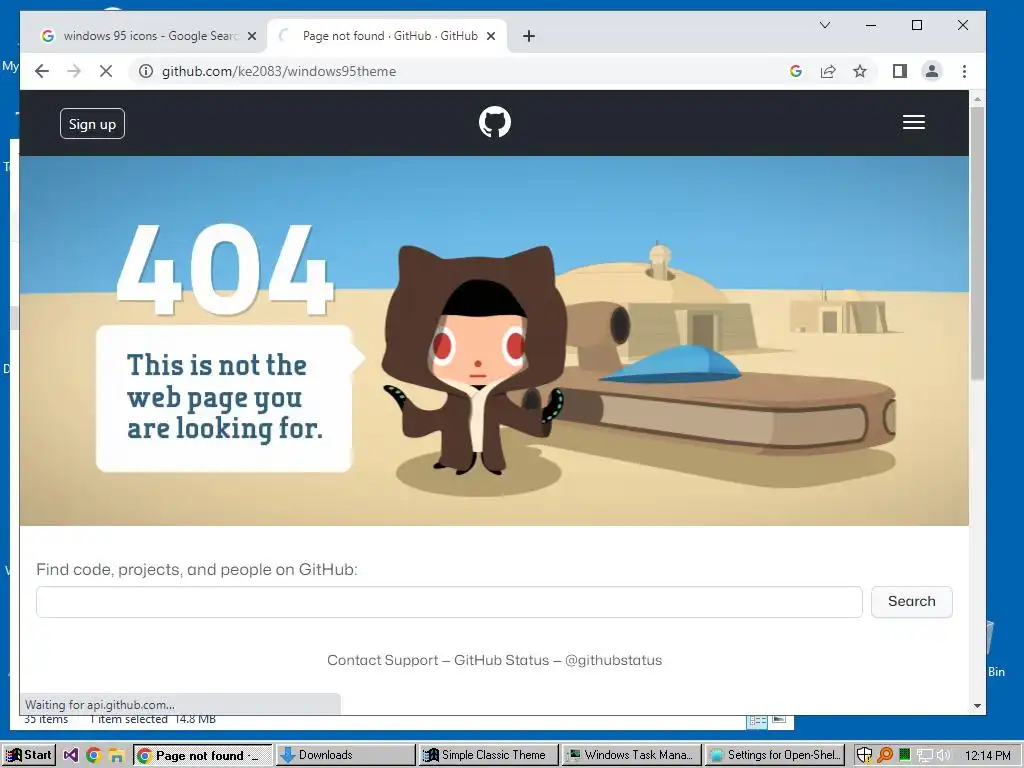
Task: Open Chrome three-dot menu
Action: (x=965, y=71)
